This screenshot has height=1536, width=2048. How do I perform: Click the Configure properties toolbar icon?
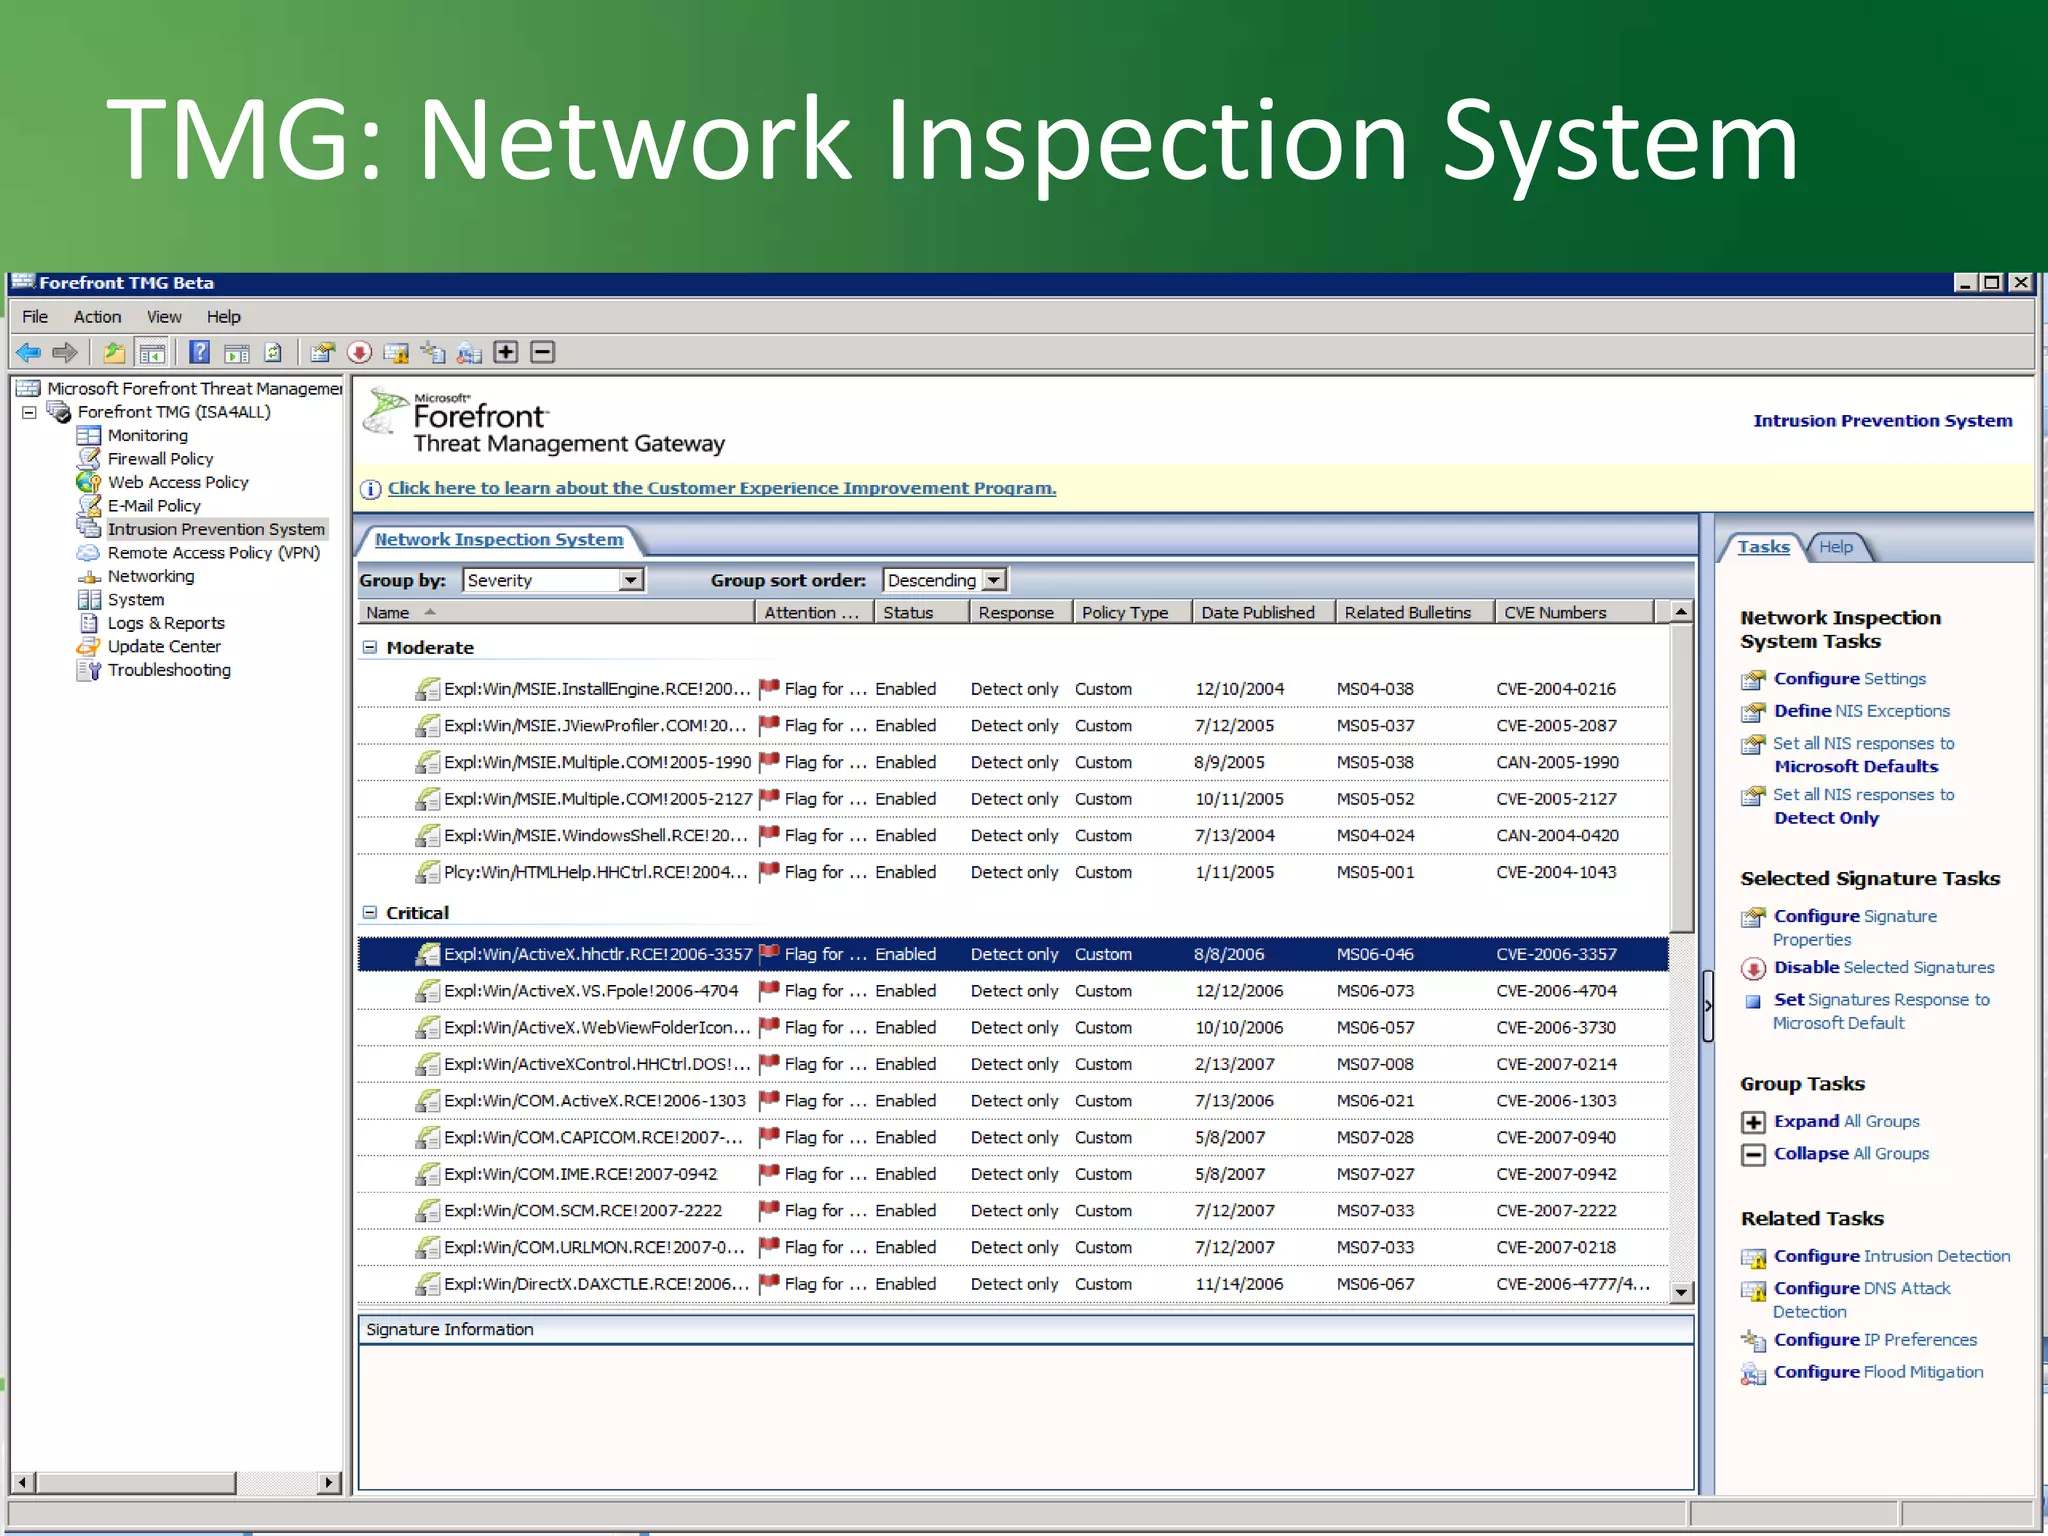click(322, 352)
